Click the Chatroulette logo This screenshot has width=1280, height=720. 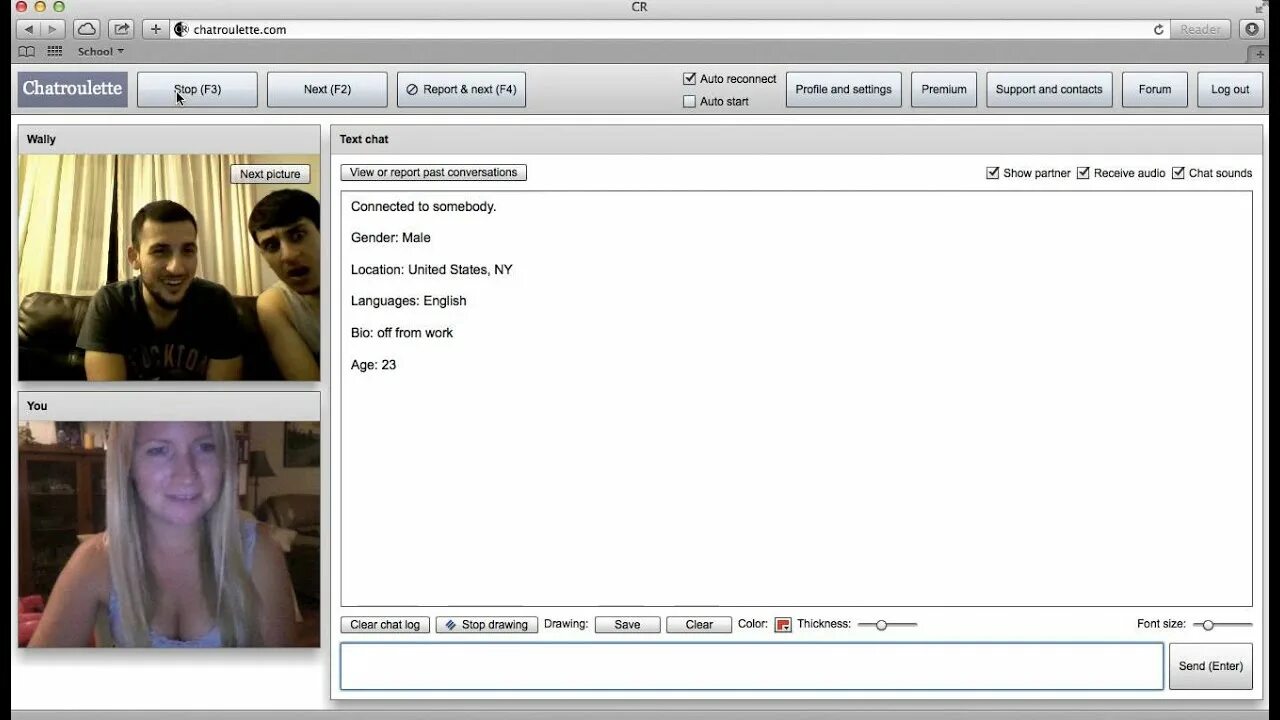(72, 89)
